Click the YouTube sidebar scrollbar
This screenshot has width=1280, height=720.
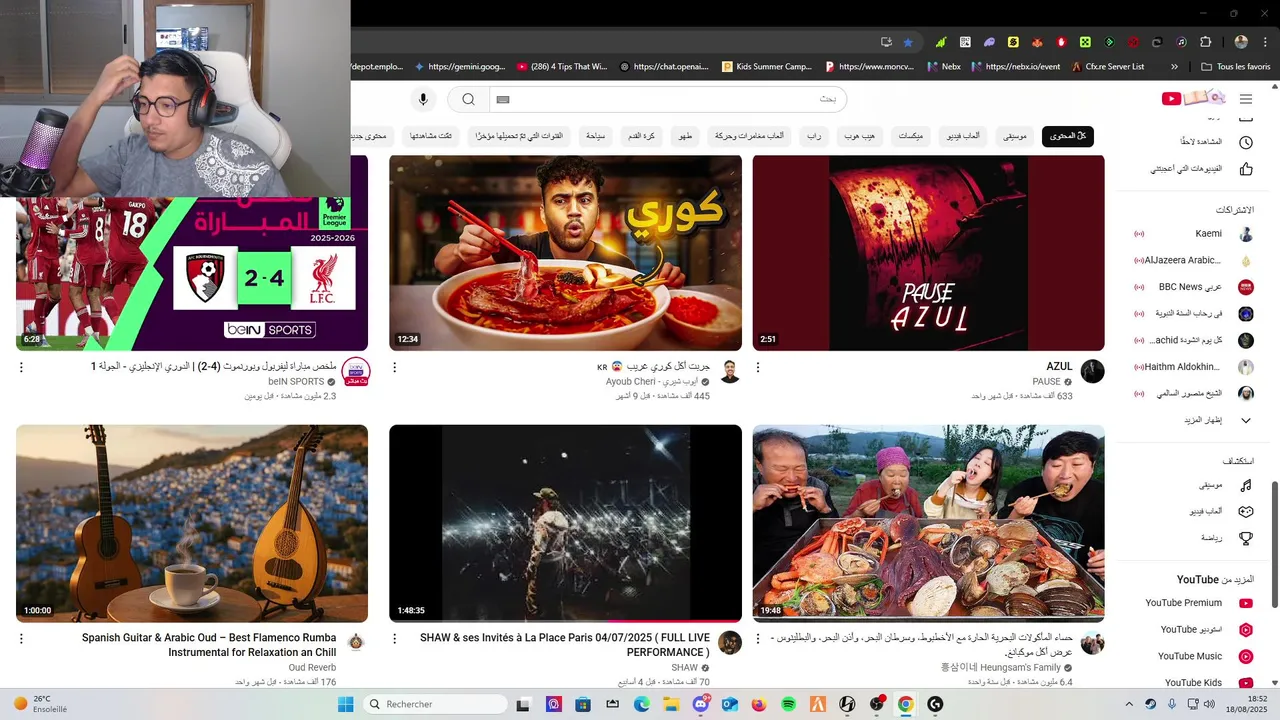[x=1274, y=543]
